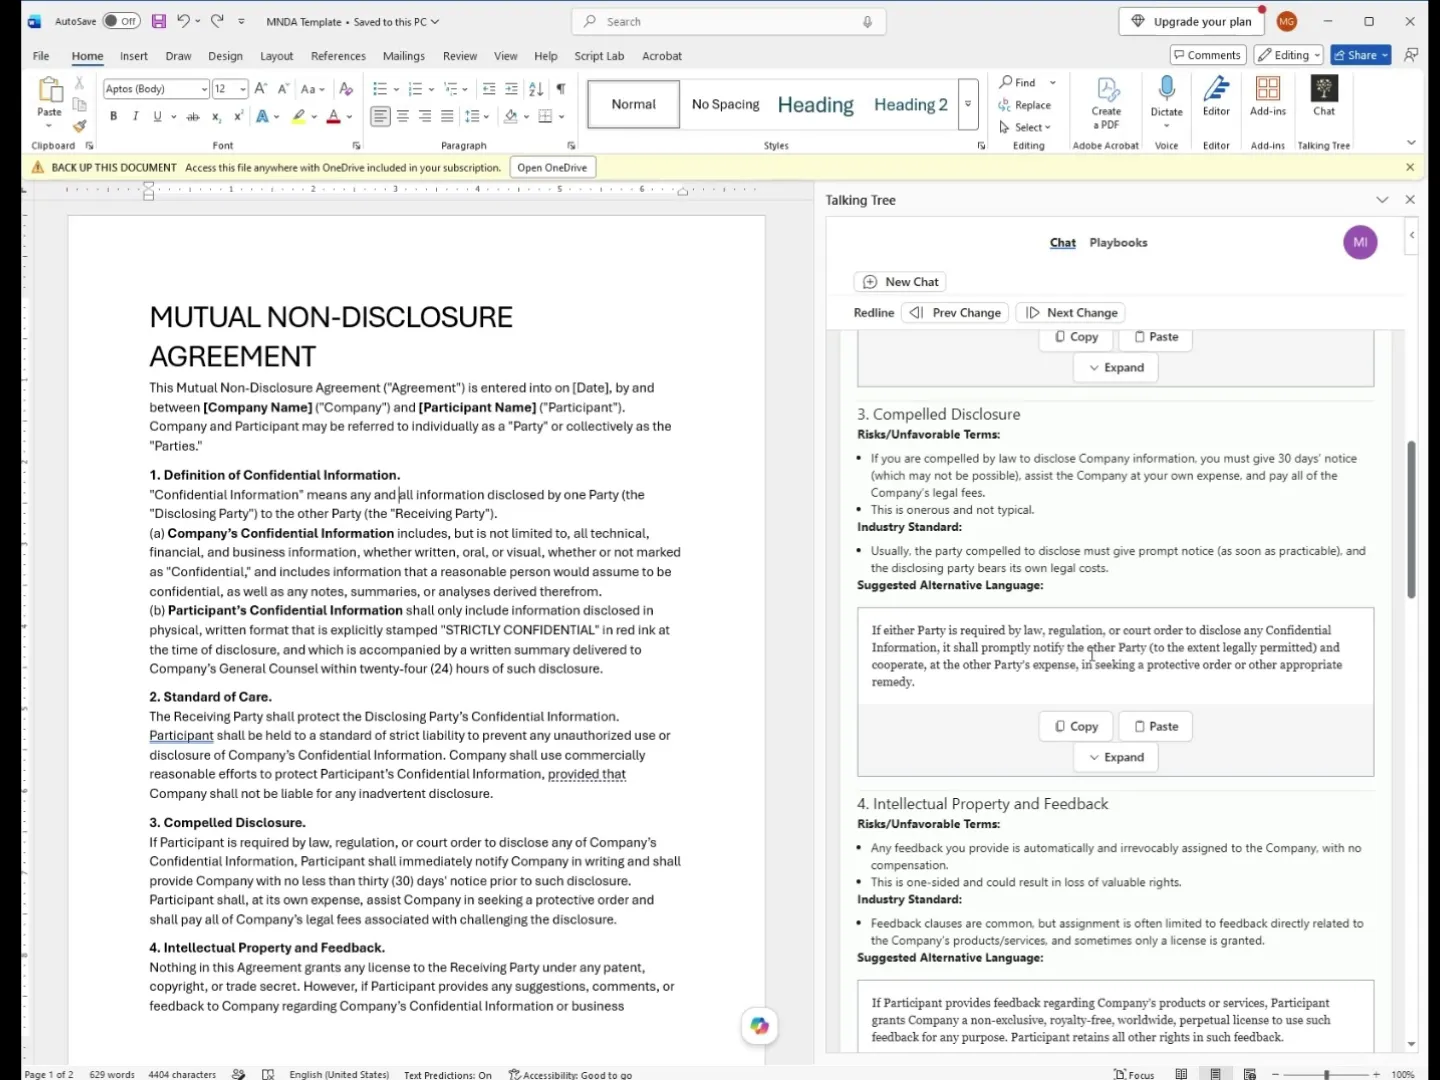The image size is (1440, 1080).
Task: Increase font size with grow font icon
Action: coord(260,89)
